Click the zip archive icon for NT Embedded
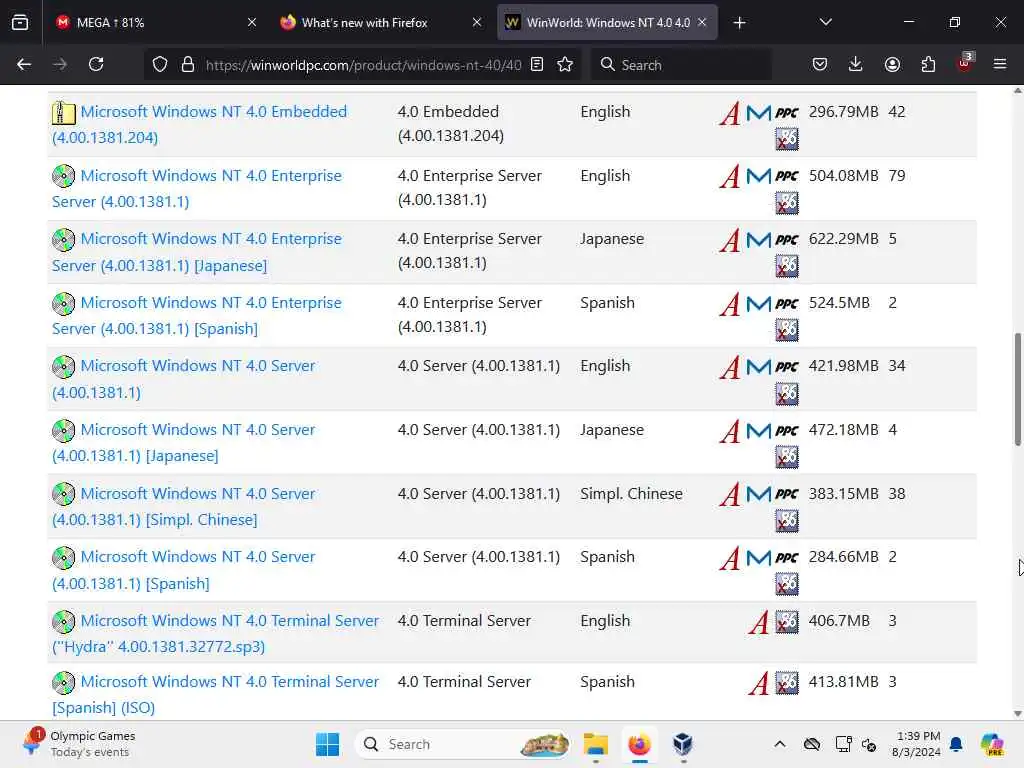Image resolution: width=1024 pixels, height=768 pixels. click(x=63, y=112)
